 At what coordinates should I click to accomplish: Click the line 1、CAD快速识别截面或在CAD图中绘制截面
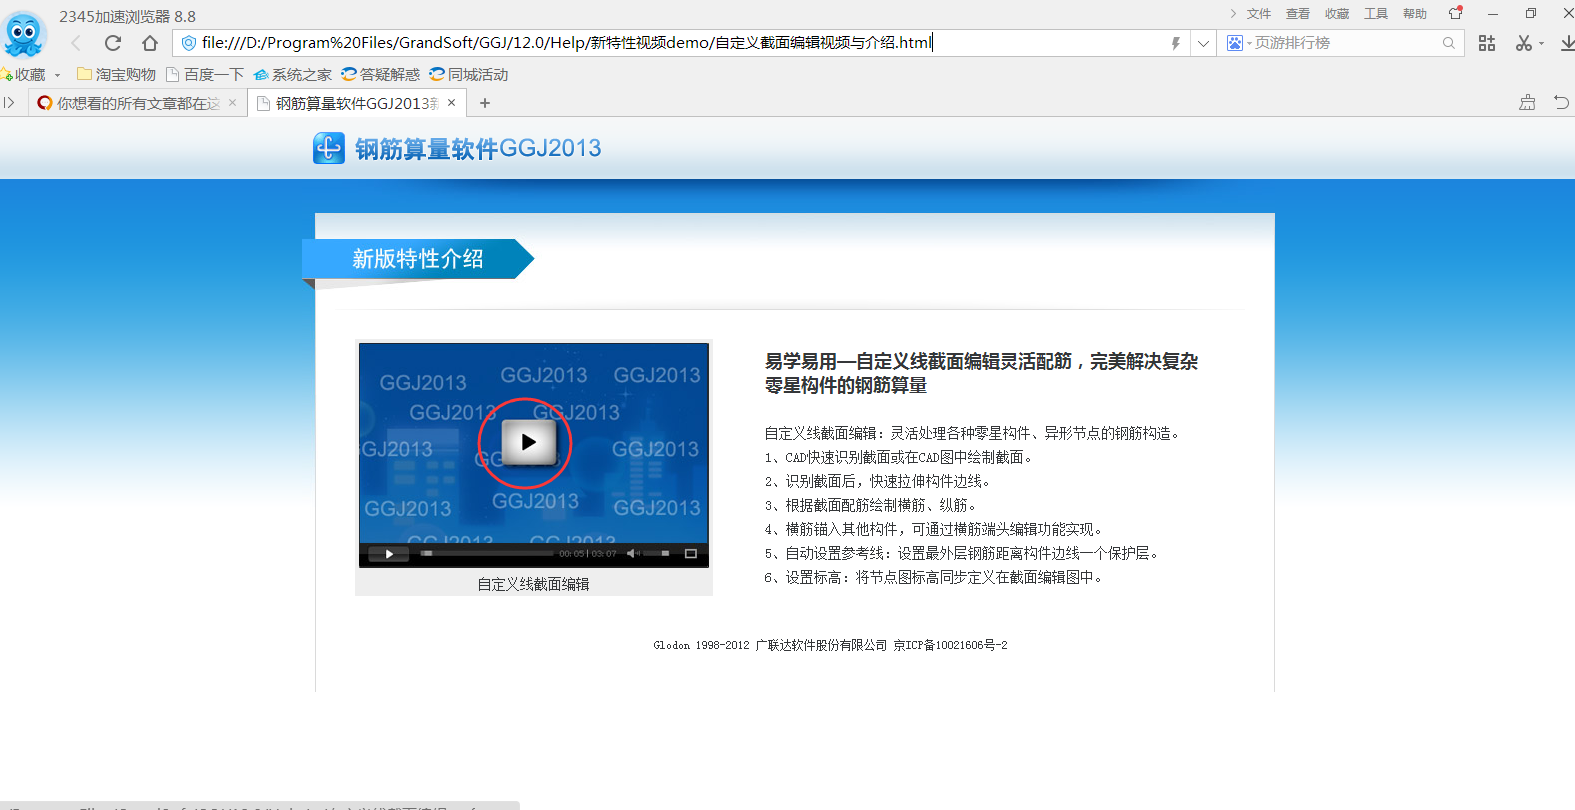tap(898, 457)
